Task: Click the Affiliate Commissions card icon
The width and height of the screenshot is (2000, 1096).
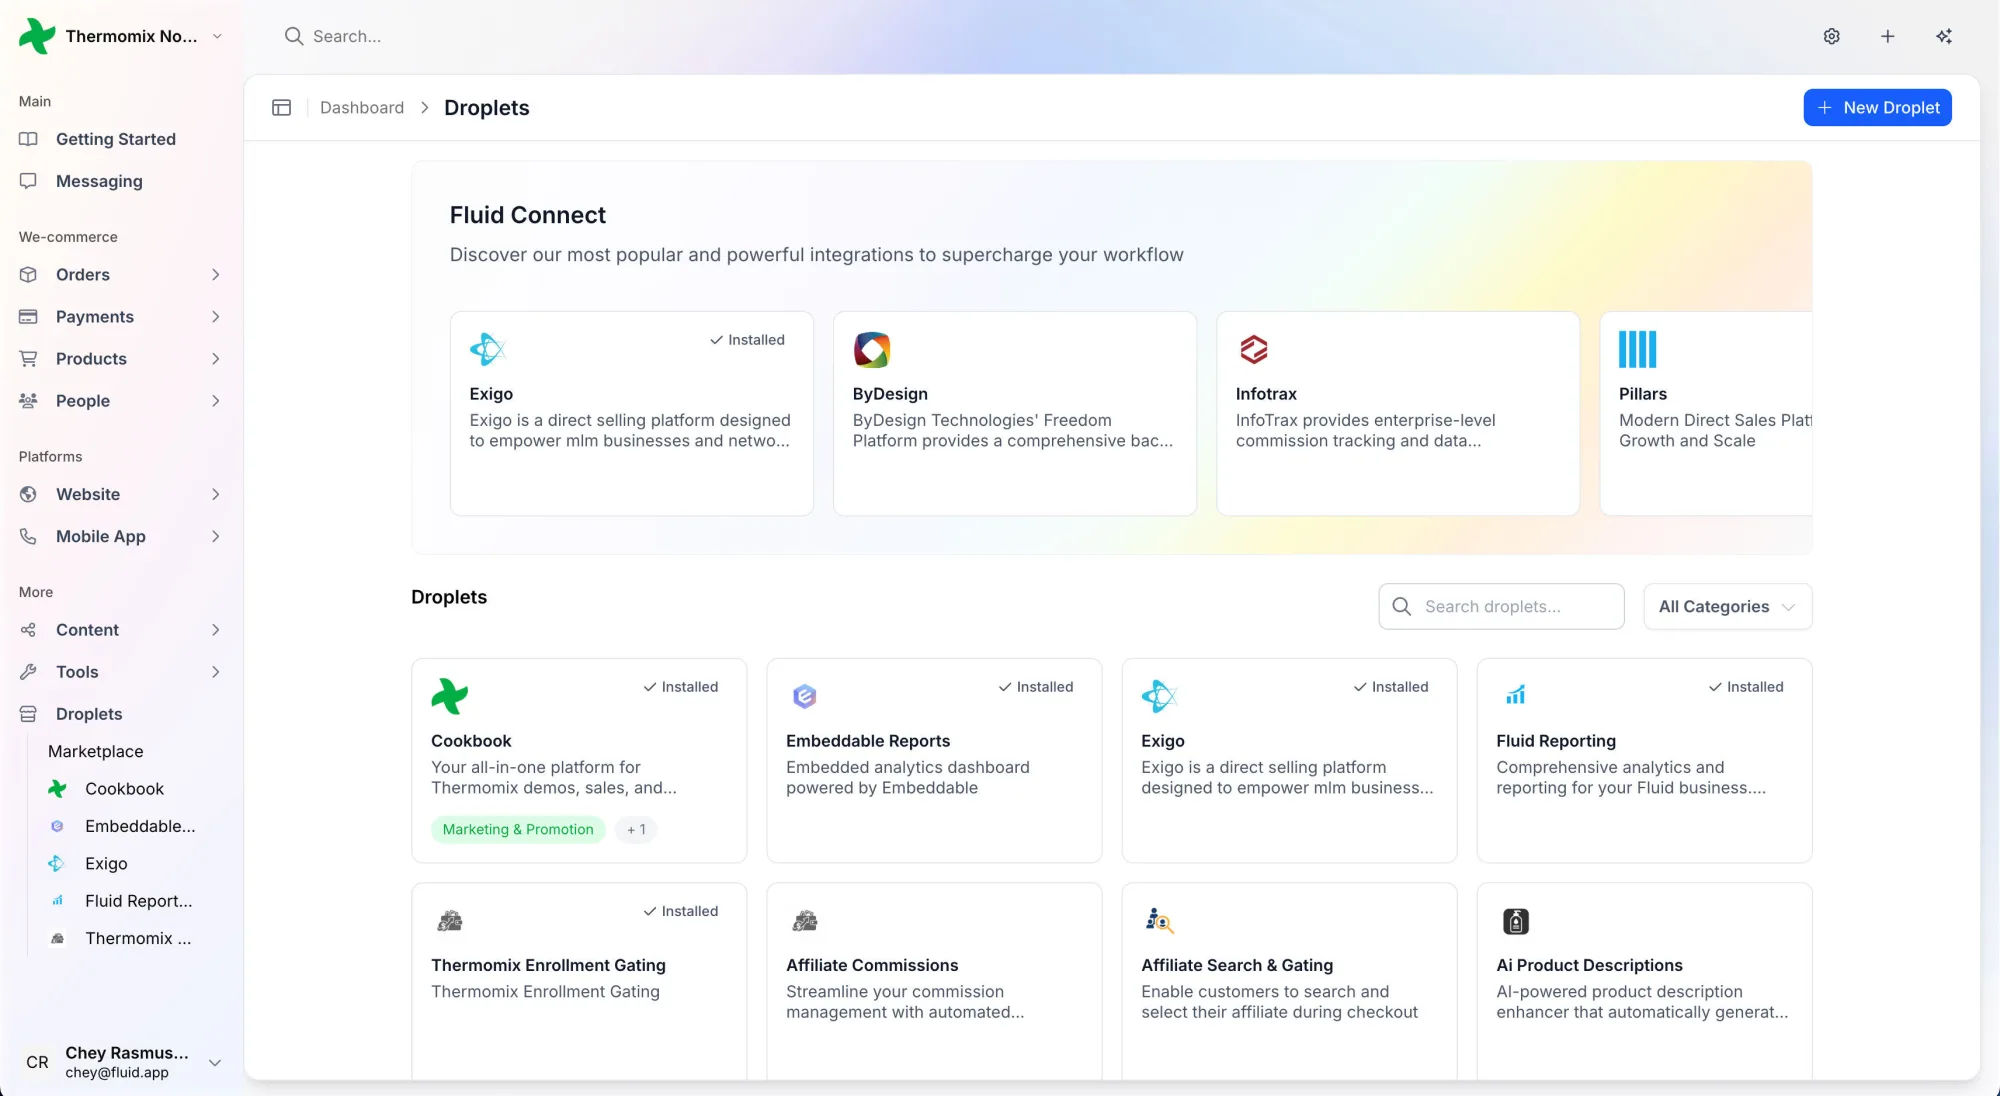Action: pyautogui.click(x=805, y=920)
